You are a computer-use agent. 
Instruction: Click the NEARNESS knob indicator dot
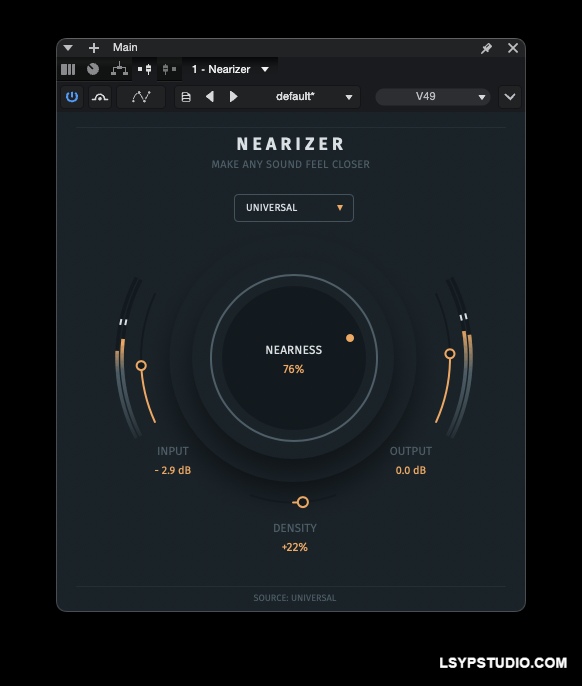[350, 338]
